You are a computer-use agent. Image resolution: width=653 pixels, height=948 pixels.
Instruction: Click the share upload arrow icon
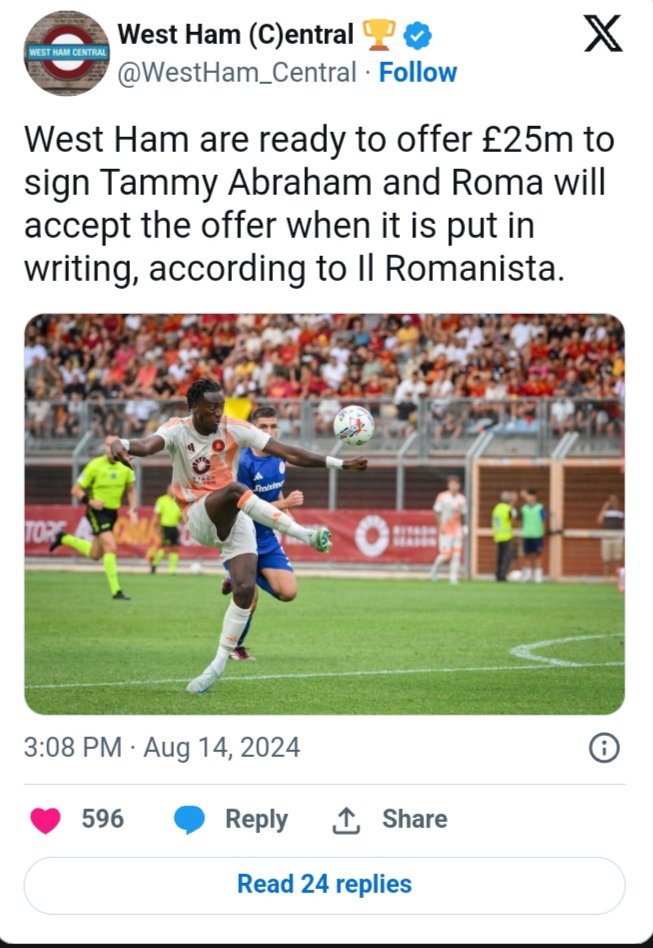coord(345,820)
